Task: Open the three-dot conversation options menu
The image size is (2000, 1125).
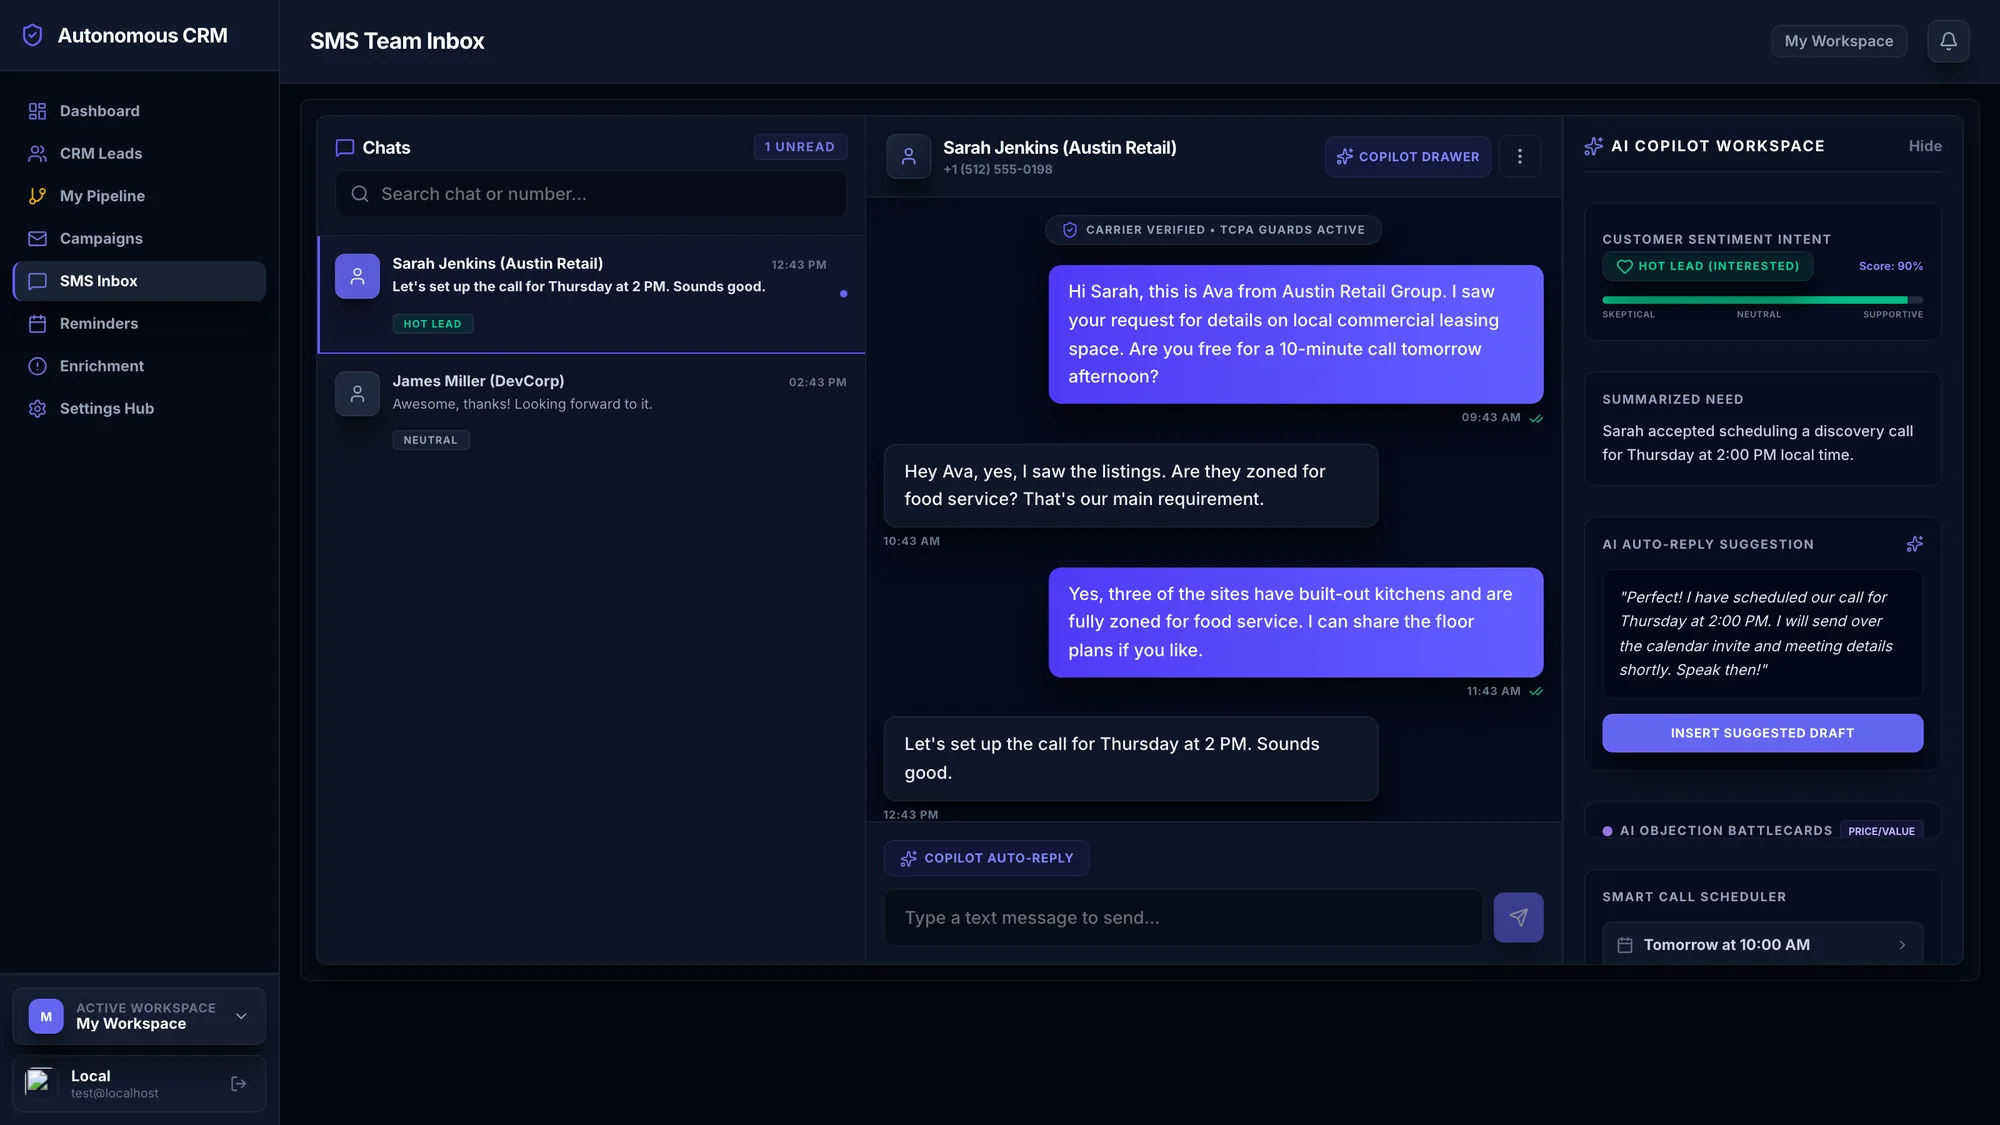Action: [1520, 156]
